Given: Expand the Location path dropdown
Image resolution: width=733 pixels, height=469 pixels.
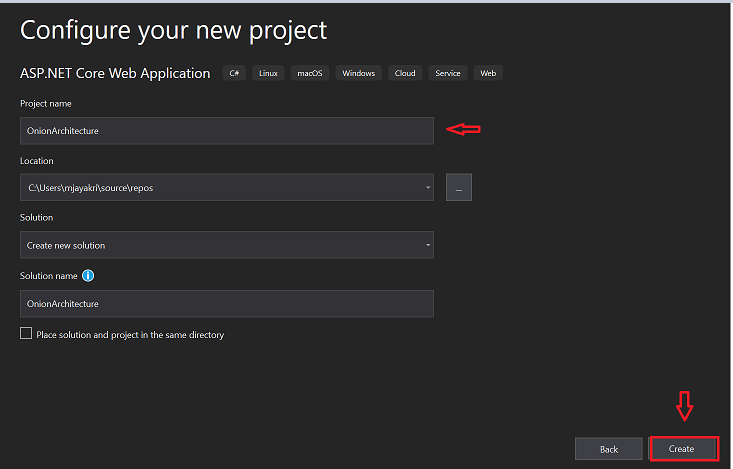Looking at the screenshot, I should click(427, 188).
